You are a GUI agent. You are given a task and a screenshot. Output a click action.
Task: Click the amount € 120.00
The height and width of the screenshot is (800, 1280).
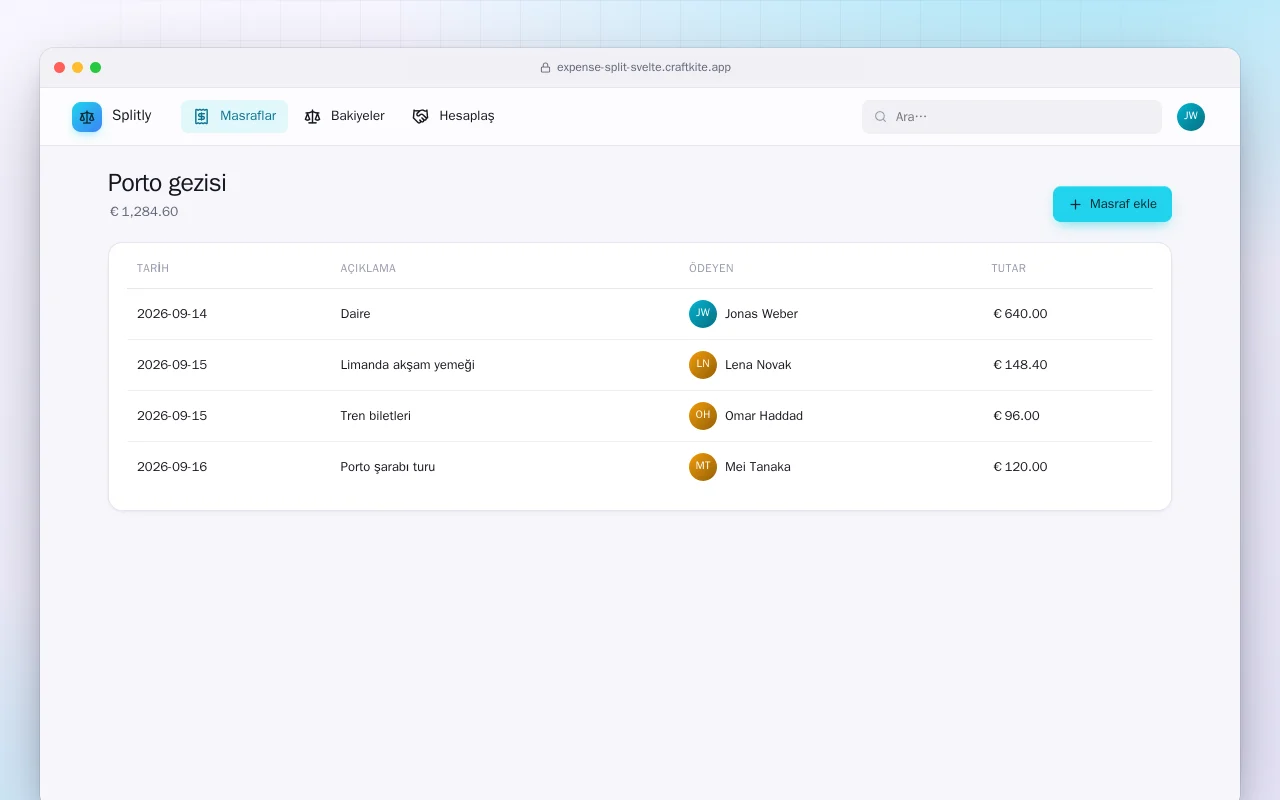[x=1020, y=467]
